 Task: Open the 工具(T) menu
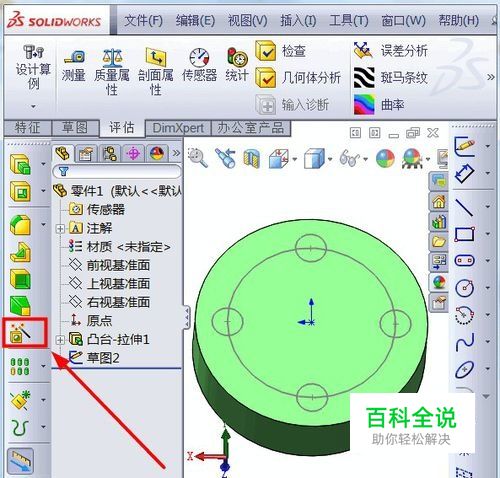point(349,21)
